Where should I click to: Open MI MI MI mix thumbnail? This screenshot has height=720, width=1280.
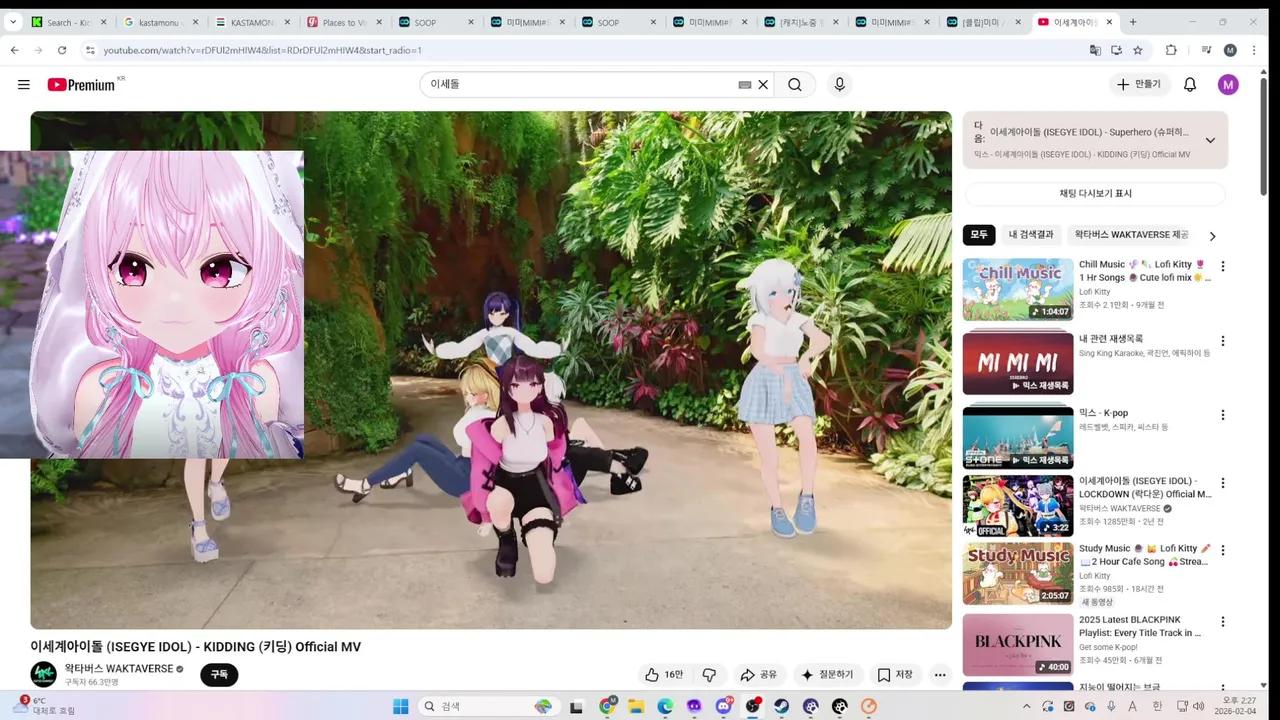coord(1018,364)
